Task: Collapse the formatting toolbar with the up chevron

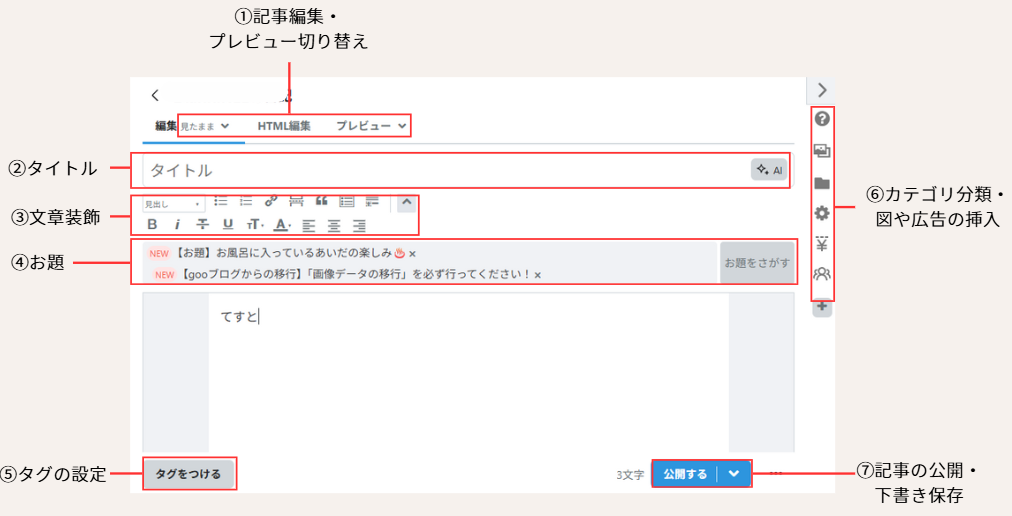Action: tap(406, 202)
